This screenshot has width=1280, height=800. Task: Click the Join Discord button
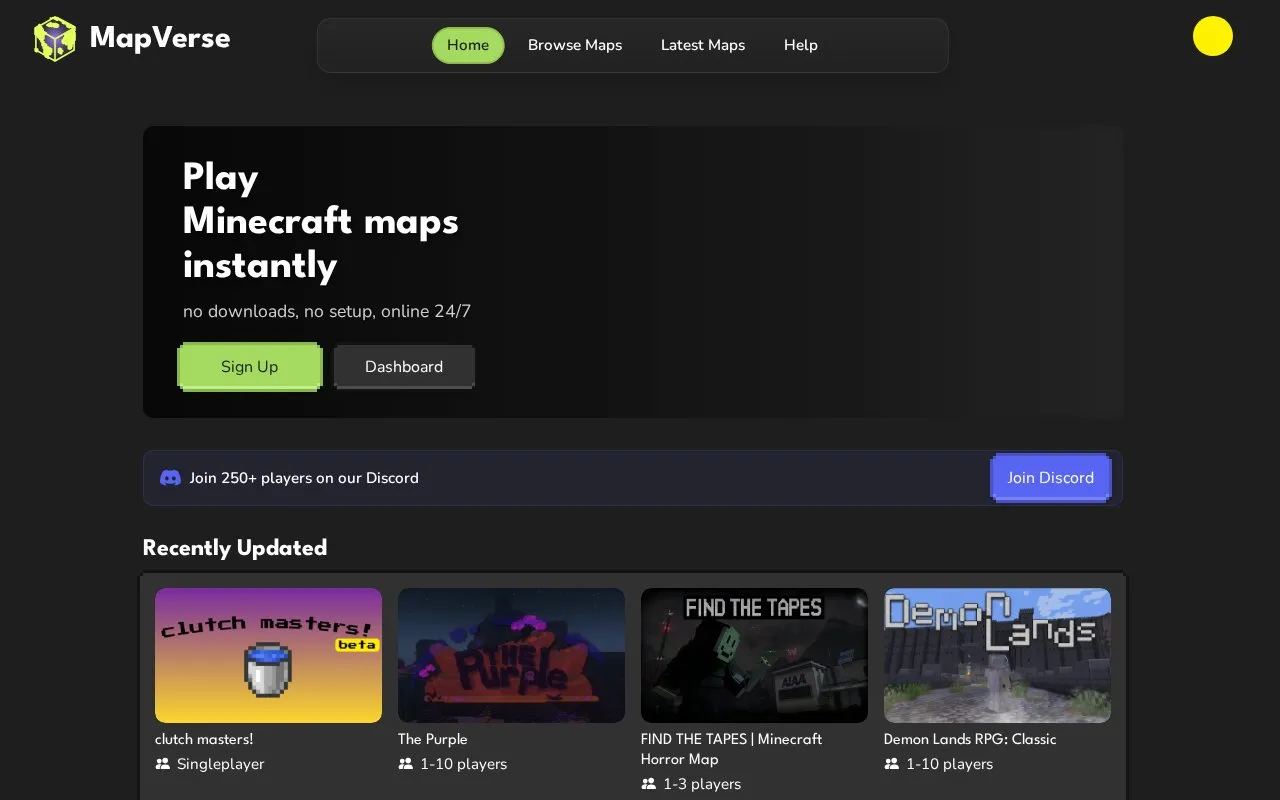[x=1051, y=478]
